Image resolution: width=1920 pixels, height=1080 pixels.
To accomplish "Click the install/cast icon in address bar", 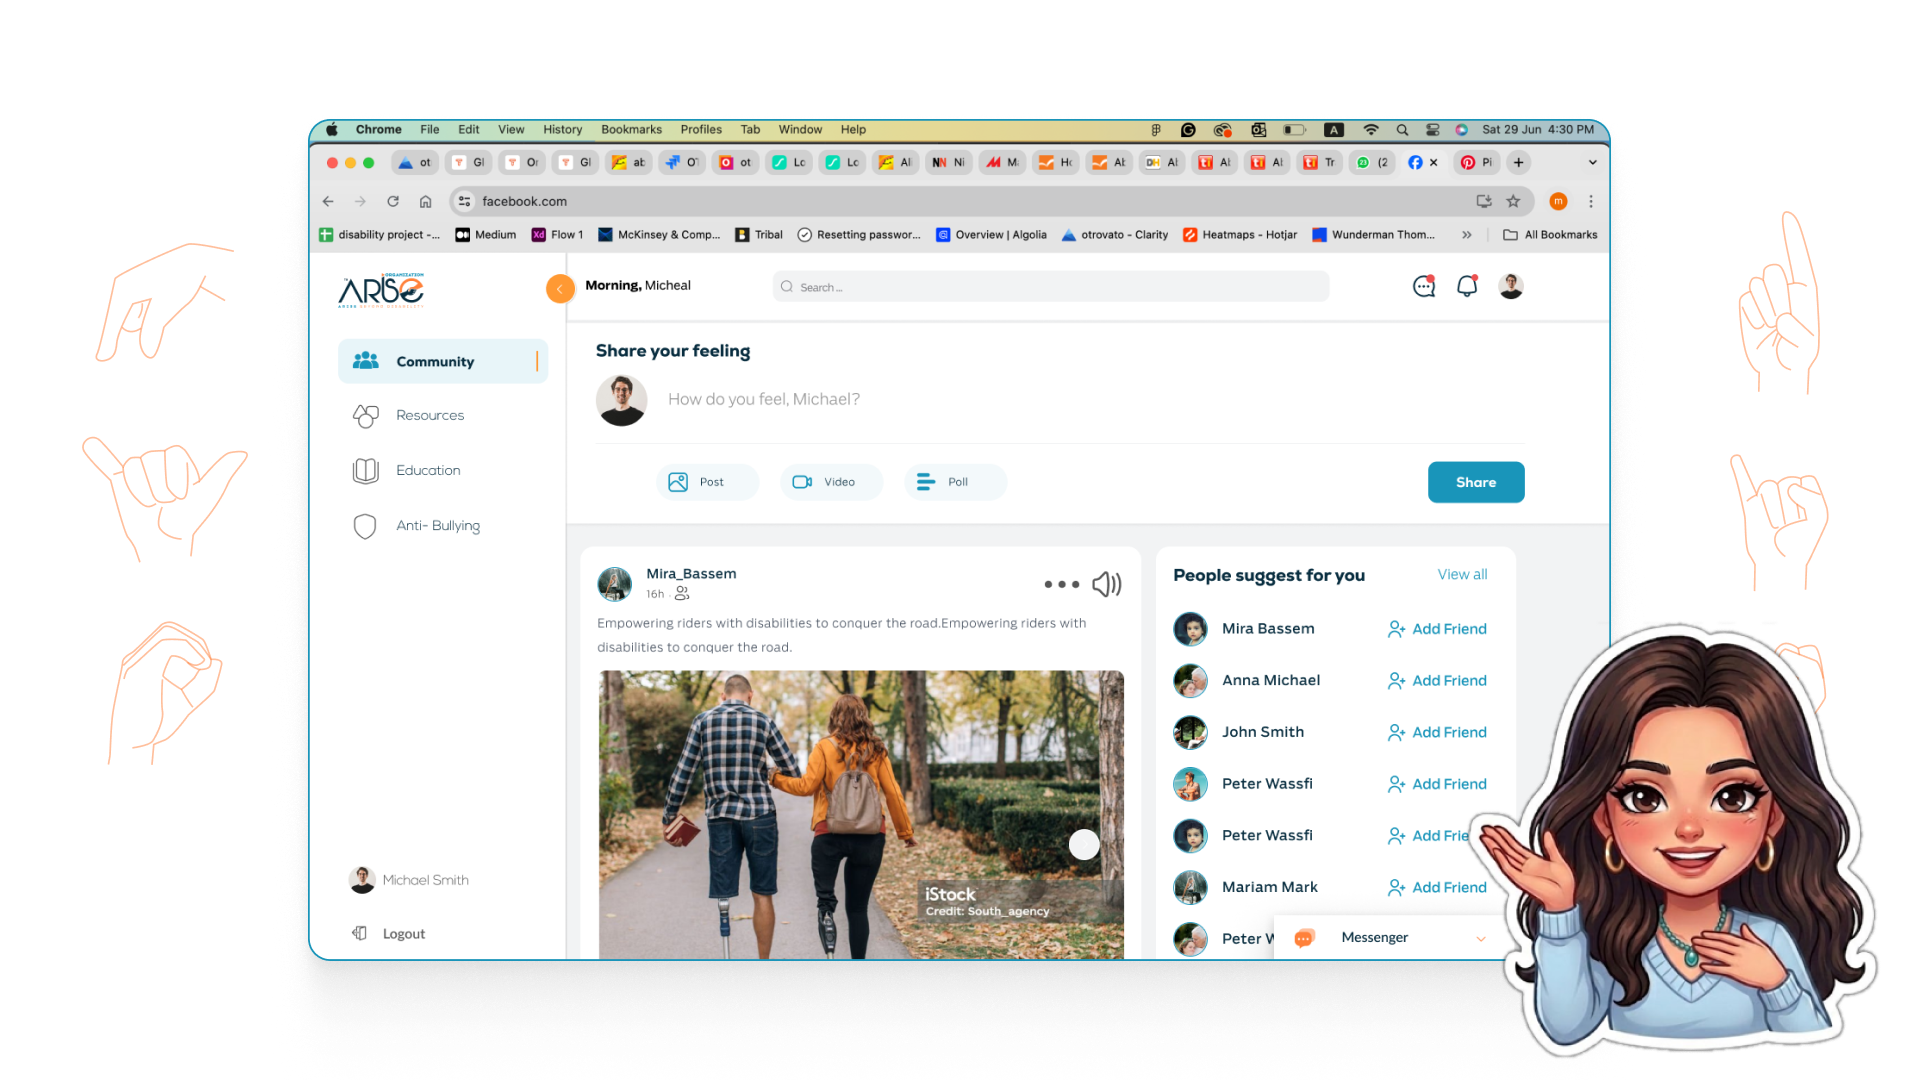I will [1484, 201].
